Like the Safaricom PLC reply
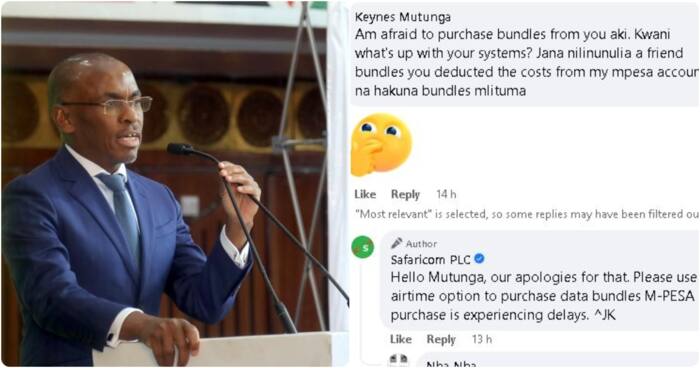 400,339
